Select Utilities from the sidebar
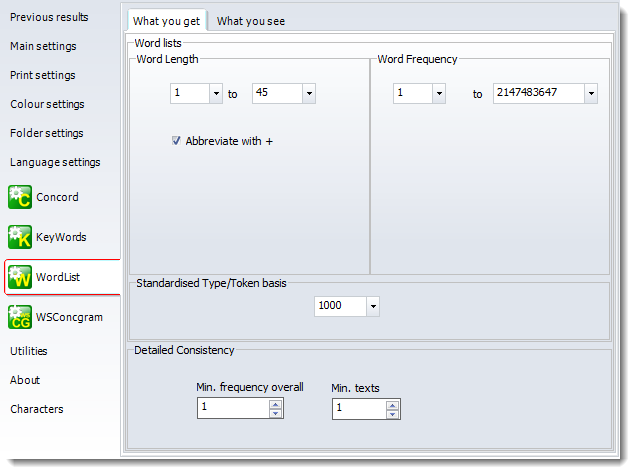 29,351
